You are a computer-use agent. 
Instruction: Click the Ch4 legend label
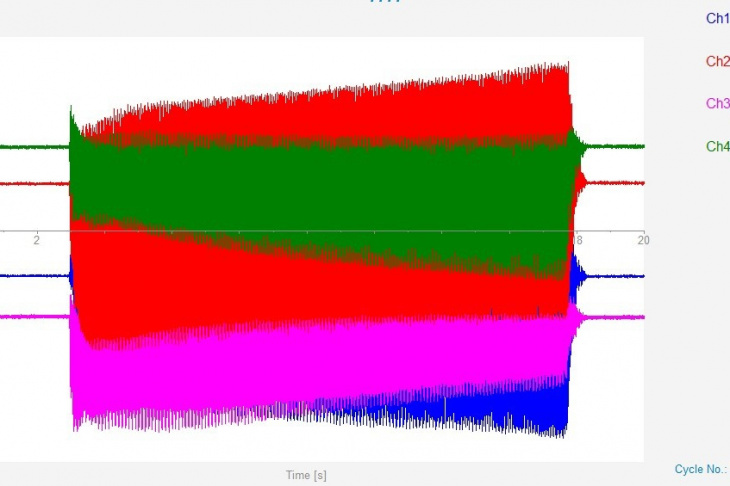point(718,146)
